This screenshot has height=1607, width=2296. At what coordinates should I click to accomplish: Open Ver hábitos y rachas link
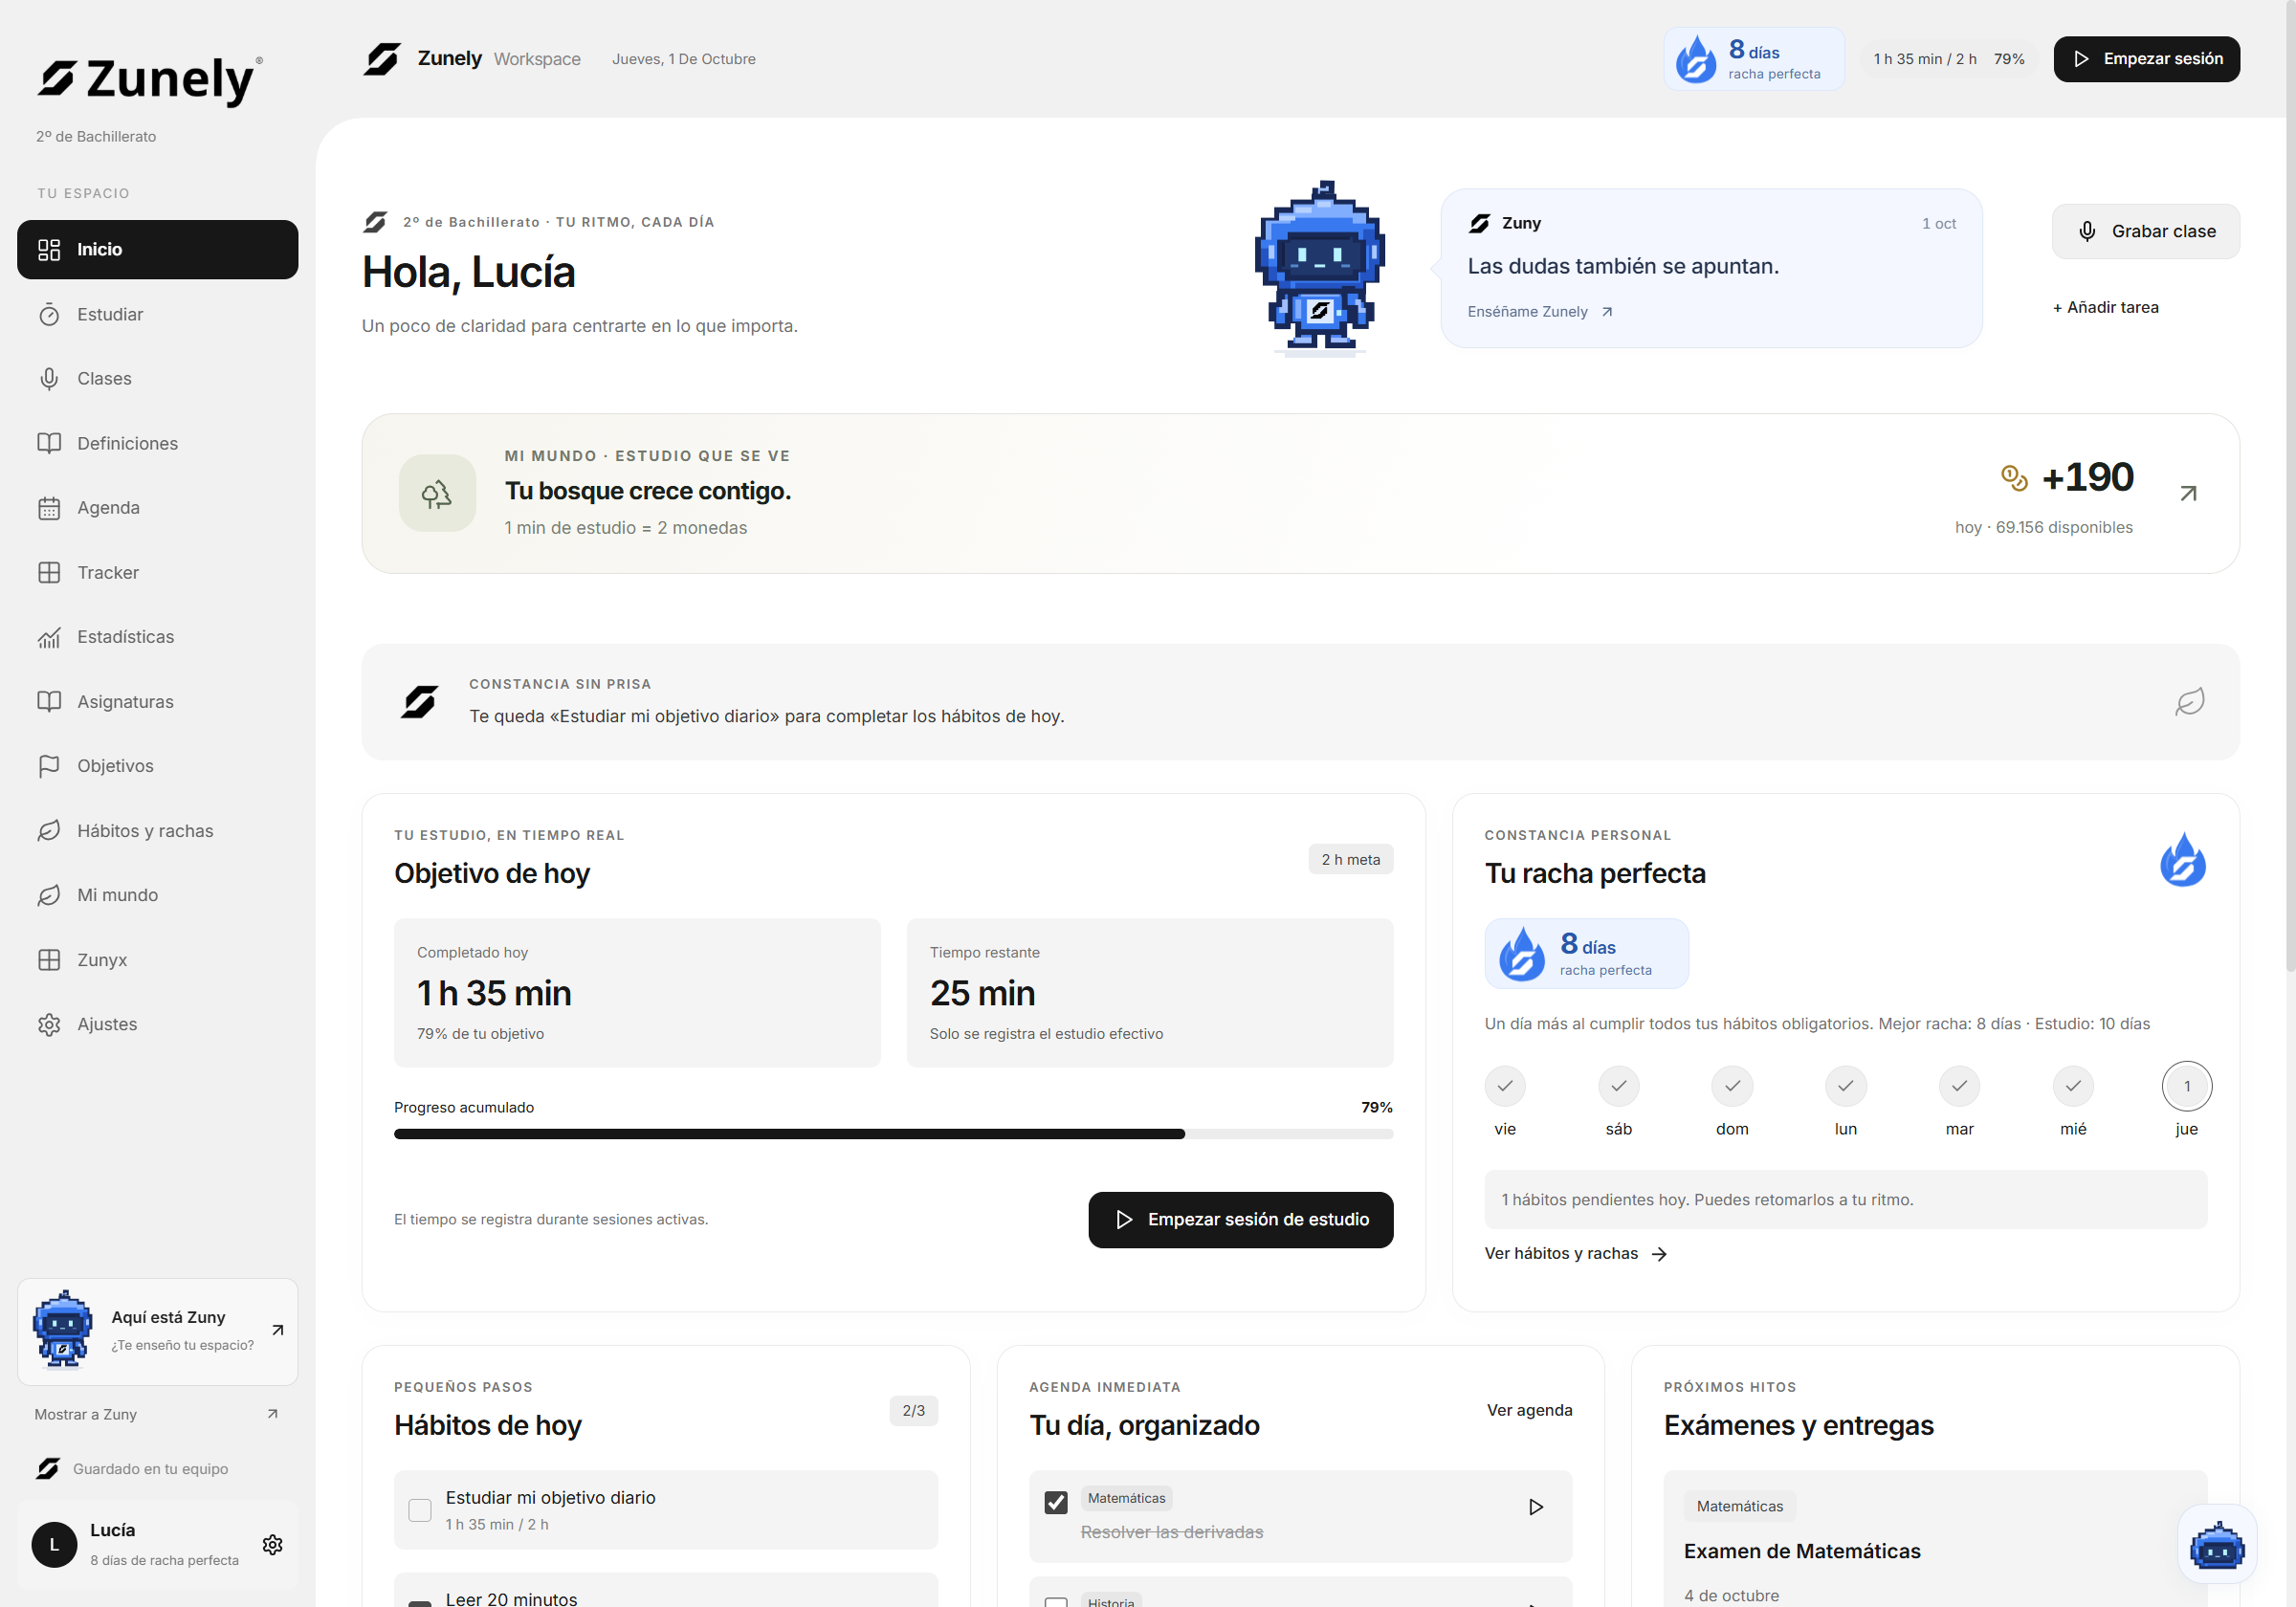[x=1575, y=1254]
